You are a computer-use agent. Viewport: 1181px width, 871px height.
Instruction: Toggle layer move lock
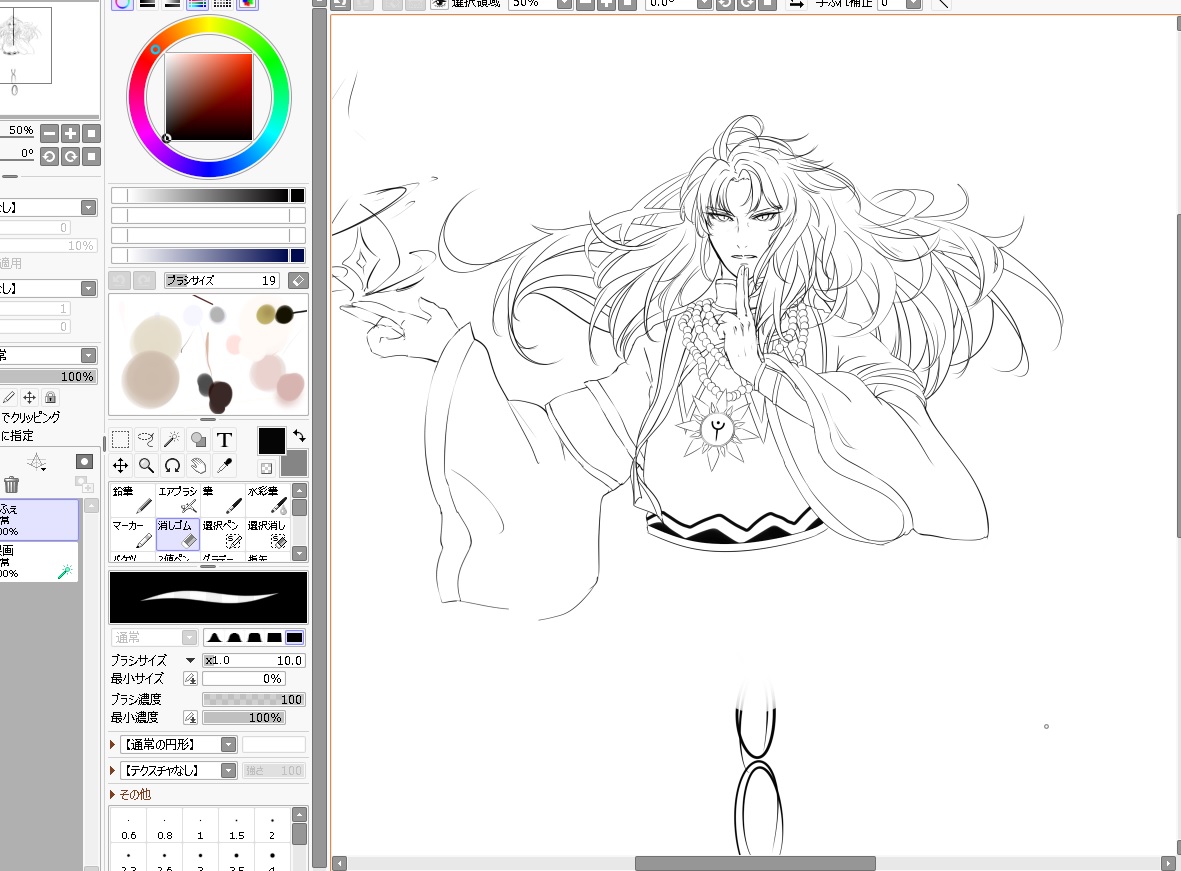pyautogui.click(x=29, y=397)
